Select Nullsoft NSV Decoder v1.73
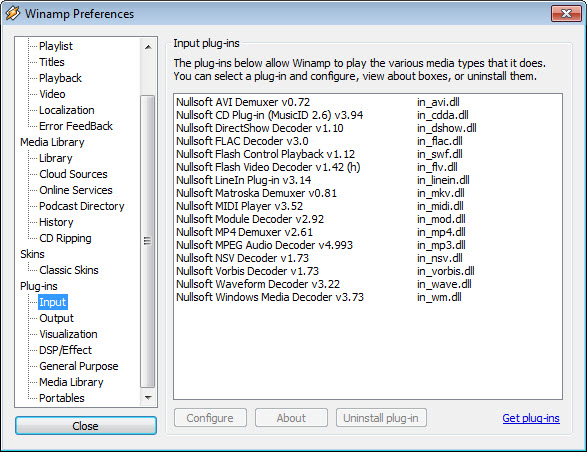 (243, 258)
